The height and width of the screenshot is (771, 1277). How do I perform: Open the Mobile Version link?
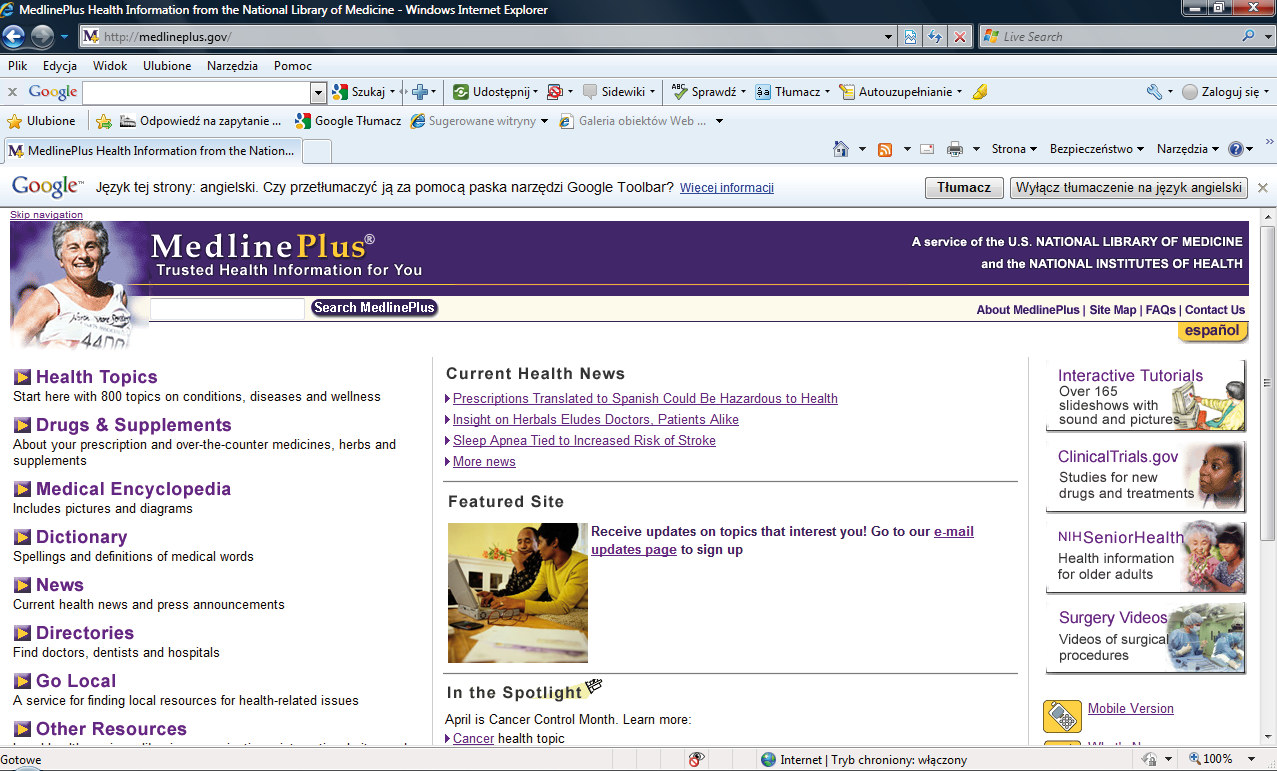1131,708
